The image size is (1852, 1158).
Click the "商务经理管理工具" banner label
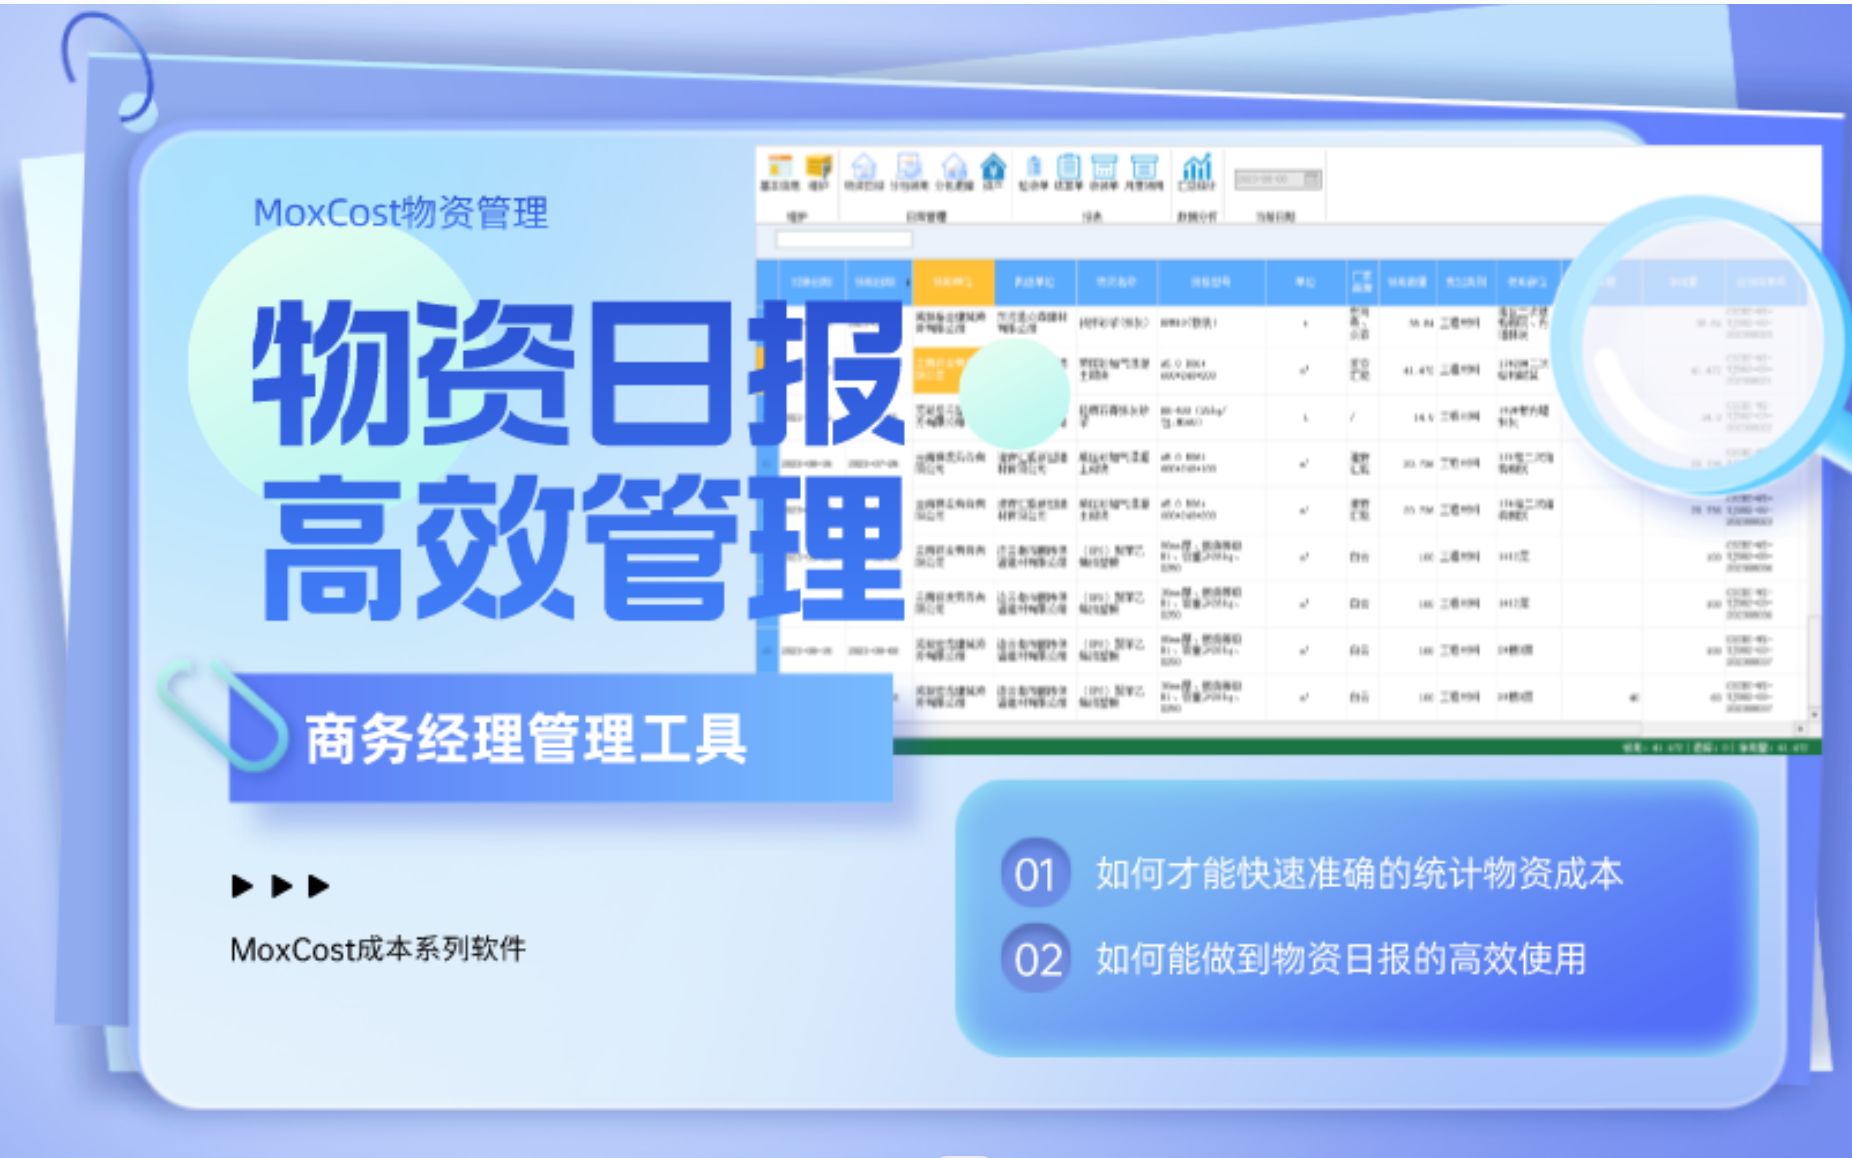tap(526, 739)
